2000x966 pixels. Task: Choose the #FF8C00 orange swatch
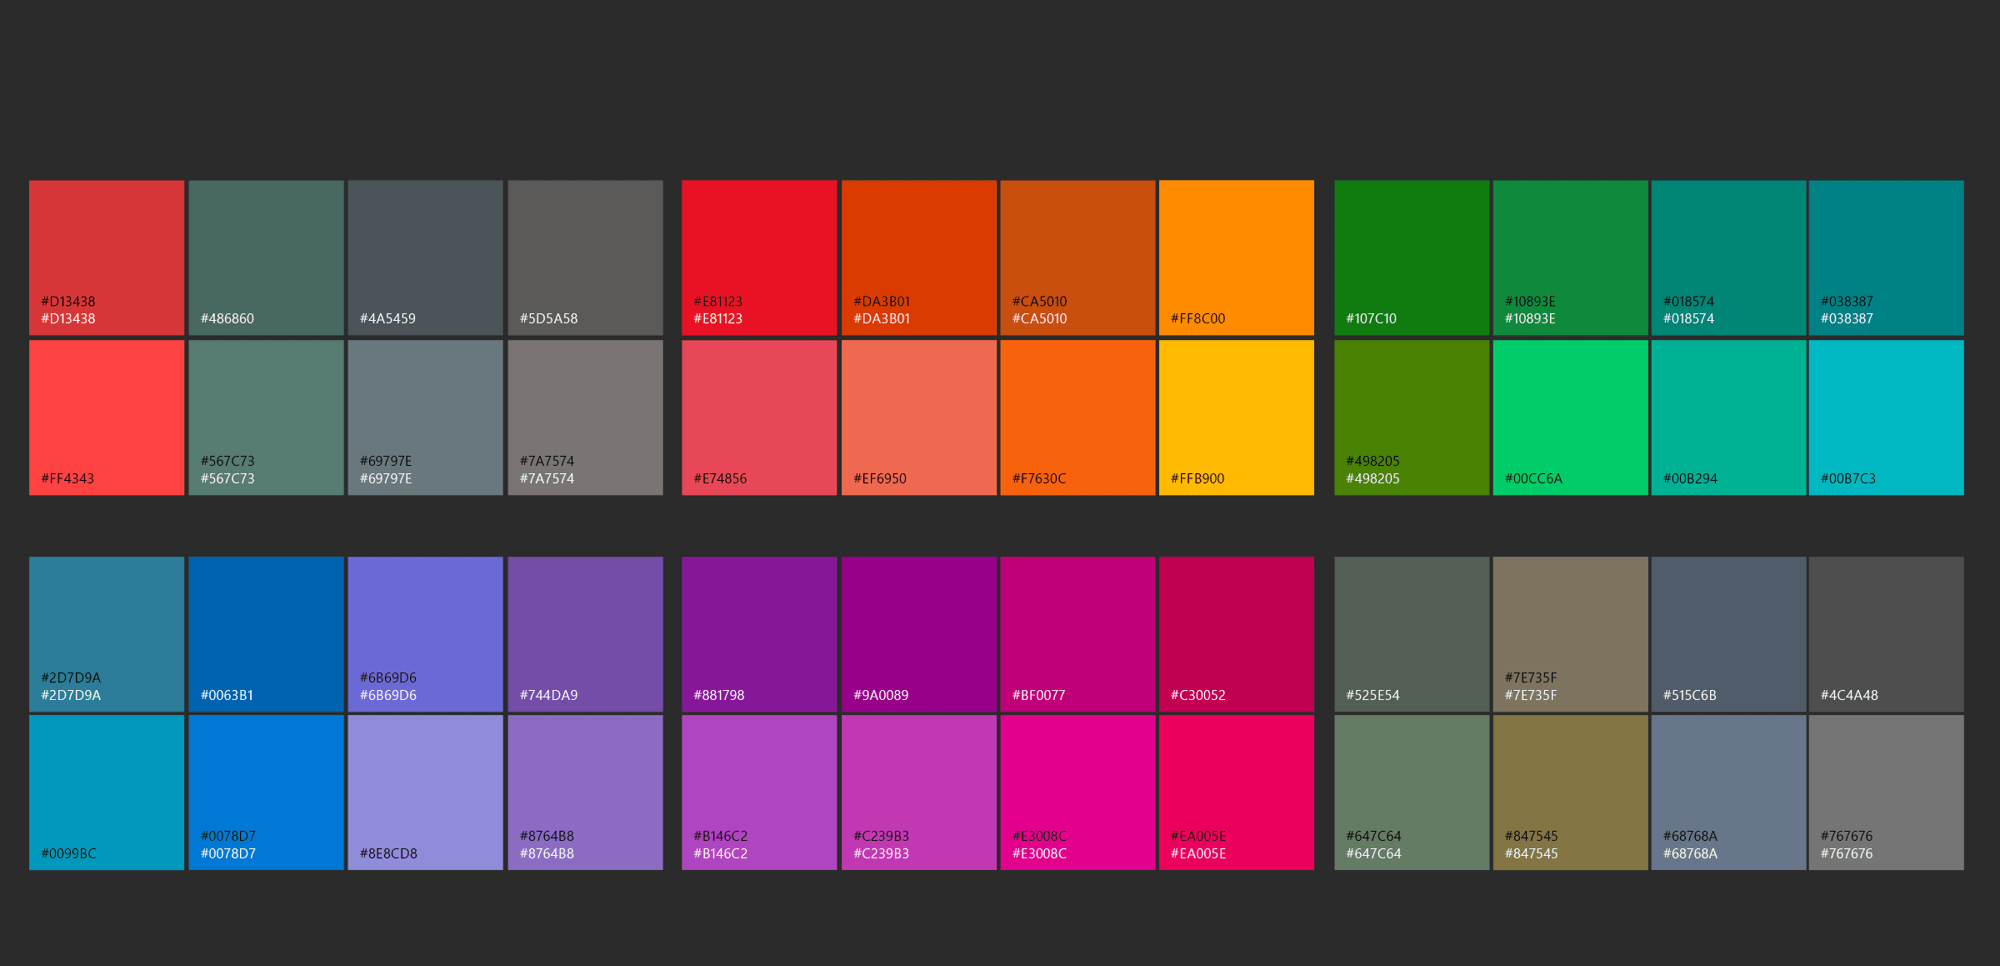coord(1236,257)
